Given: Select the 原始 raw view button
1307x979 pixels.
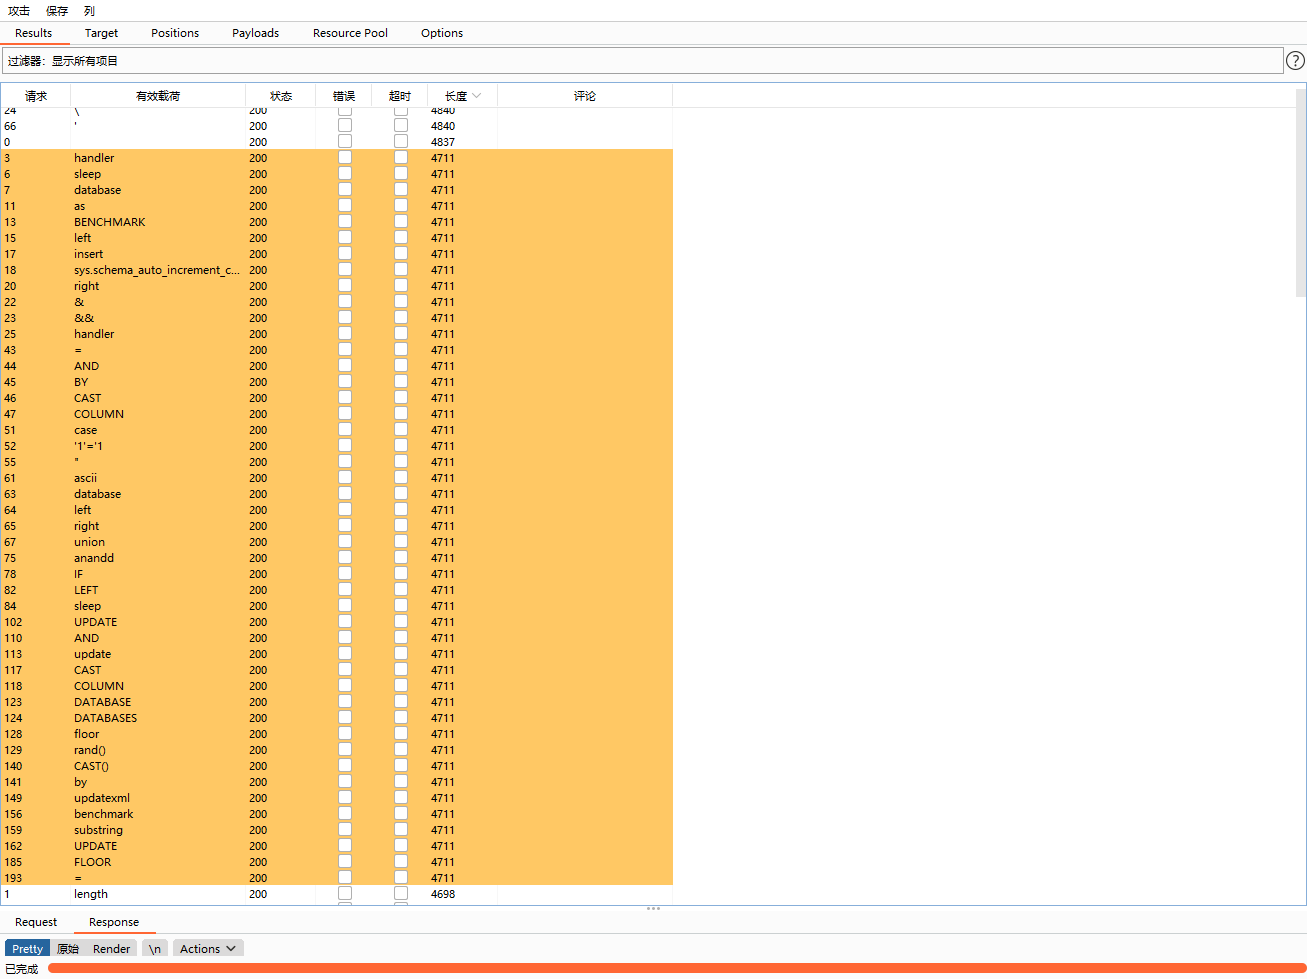Looking at the screenshot, I should point(68,948).
